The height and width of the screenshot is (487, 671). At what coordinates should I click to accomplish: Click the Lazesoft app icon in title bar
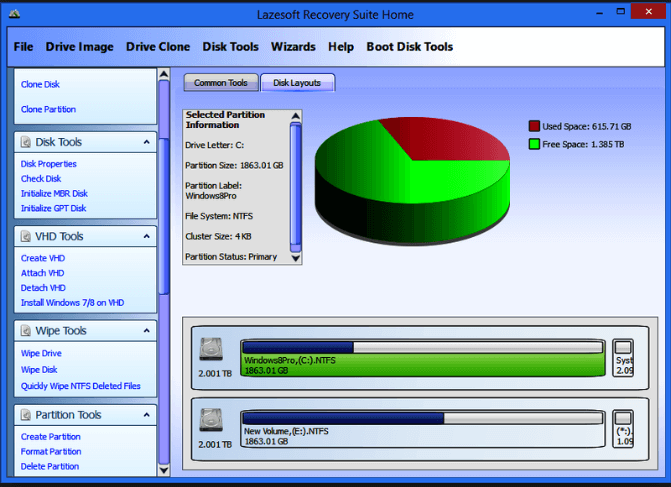click(x=14, y=15)
